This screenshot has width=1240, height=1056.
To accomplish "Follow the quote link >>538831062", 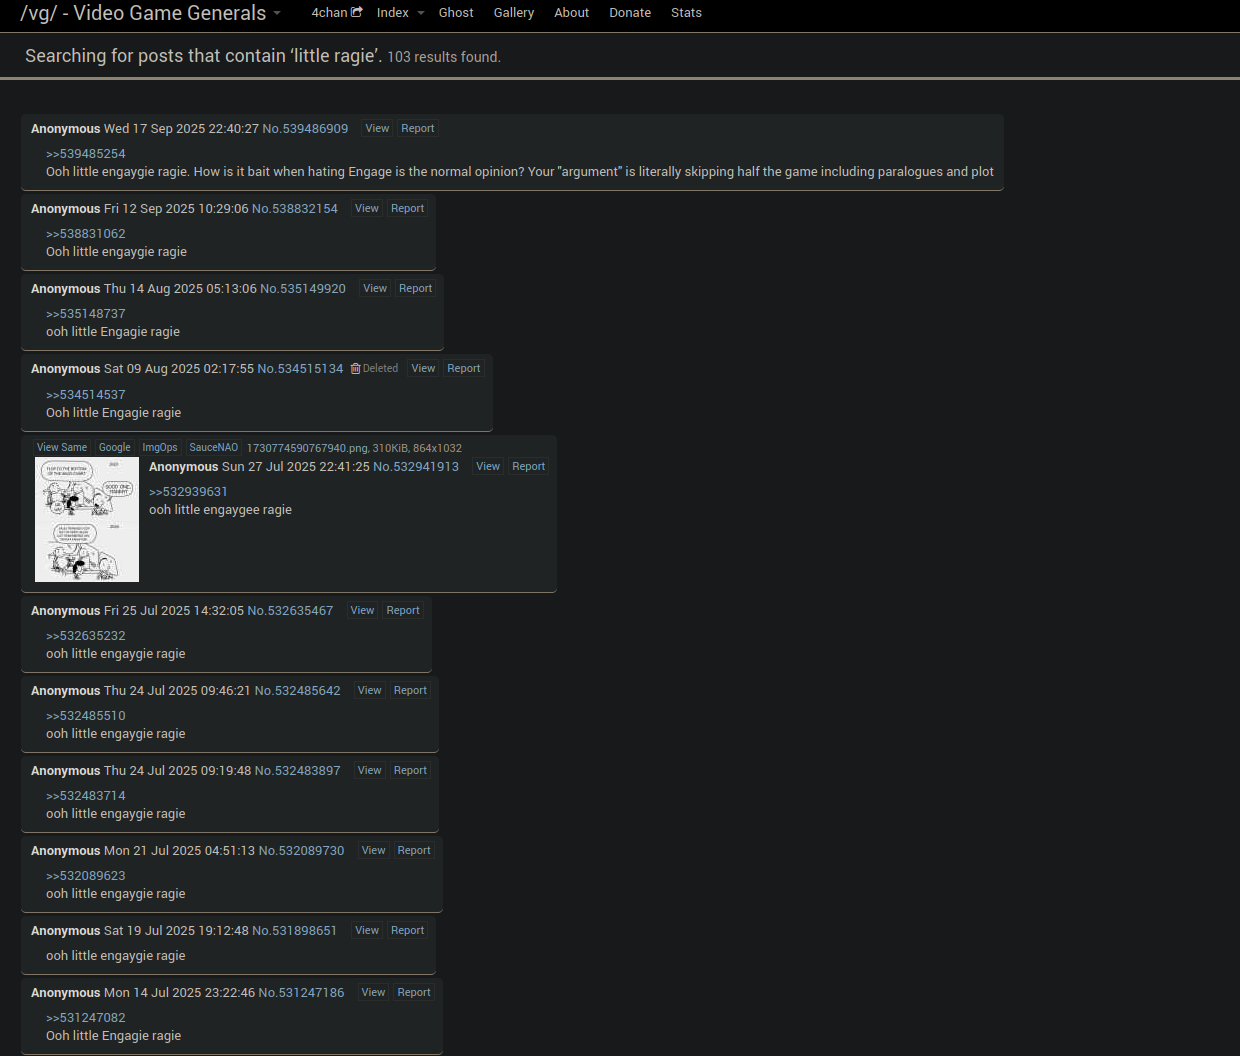I will click(86, 234).
